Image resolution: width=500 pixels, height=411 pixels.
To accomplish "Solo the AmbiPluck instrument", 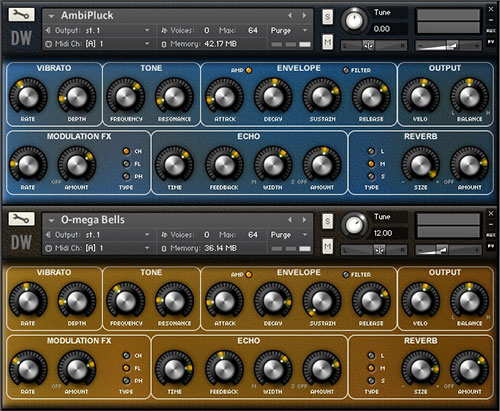I will (327, 17).
